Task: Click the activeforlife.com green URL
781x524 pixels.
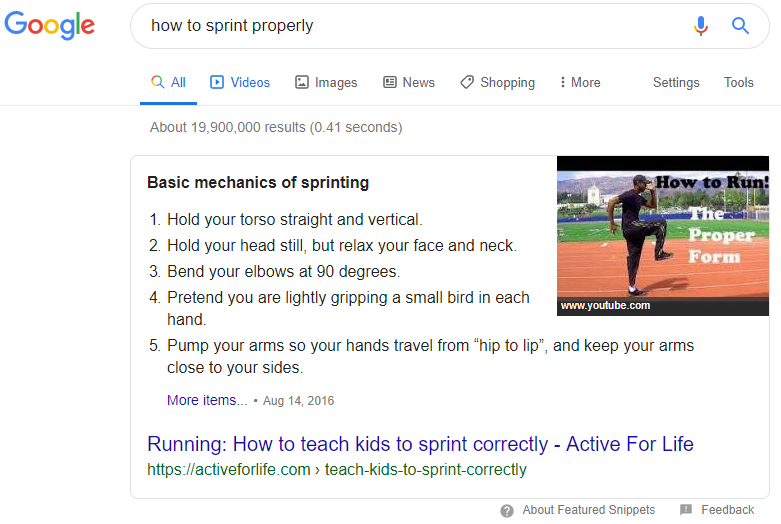Action: pos(337,470)
